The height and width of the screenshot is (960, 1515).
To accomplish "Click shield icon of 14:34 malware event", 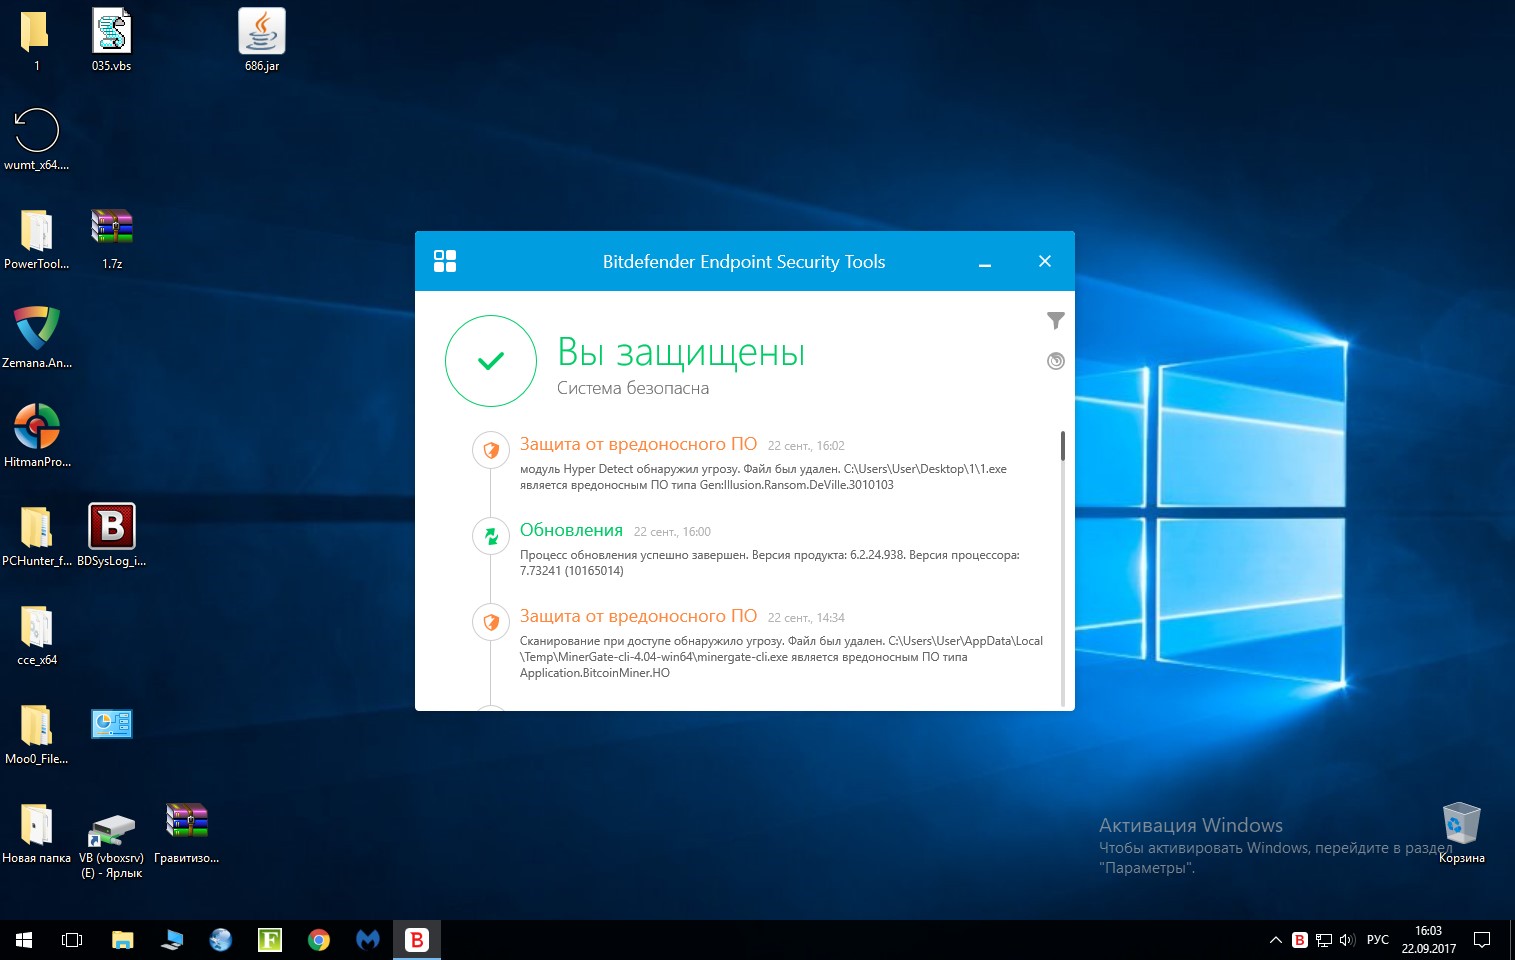I will click(x=491, y=622).
